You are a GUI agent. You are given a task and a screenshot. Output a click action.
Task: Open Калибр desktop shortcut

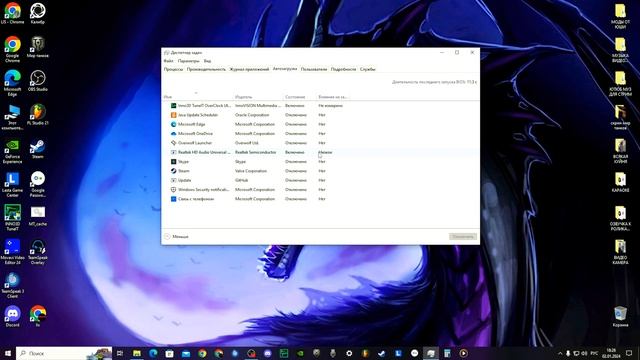pyautogui.click(x=38, y=13)
